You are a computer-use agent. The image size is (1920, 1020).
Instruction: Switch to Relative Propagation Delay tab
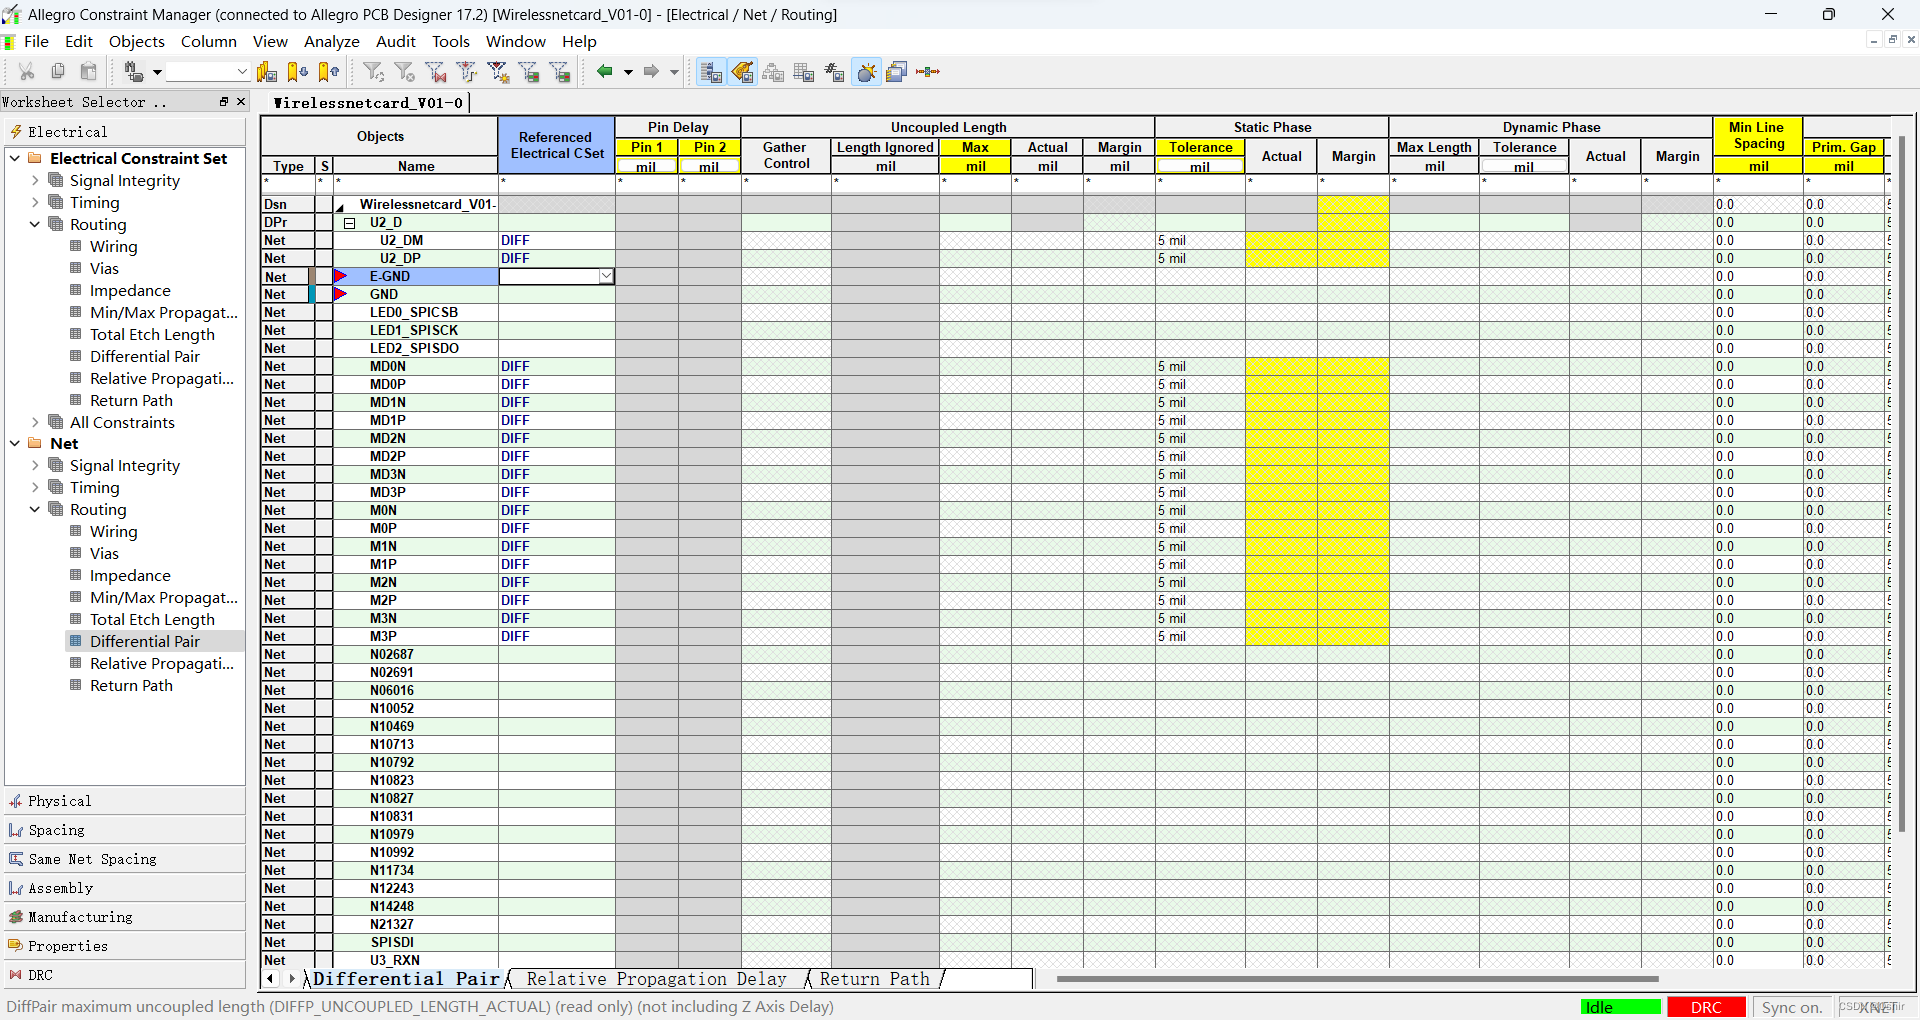656,979
